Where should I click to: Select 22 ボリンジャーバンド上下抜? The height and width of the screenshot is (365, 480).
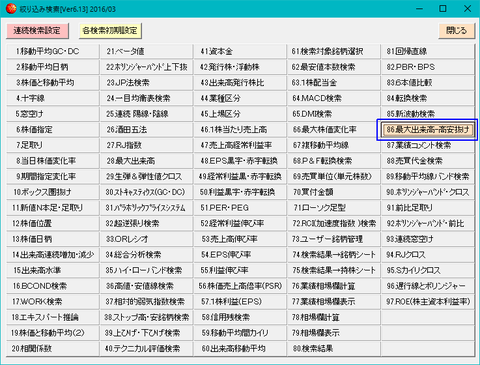pyautogui.click(x=146, y=67)
